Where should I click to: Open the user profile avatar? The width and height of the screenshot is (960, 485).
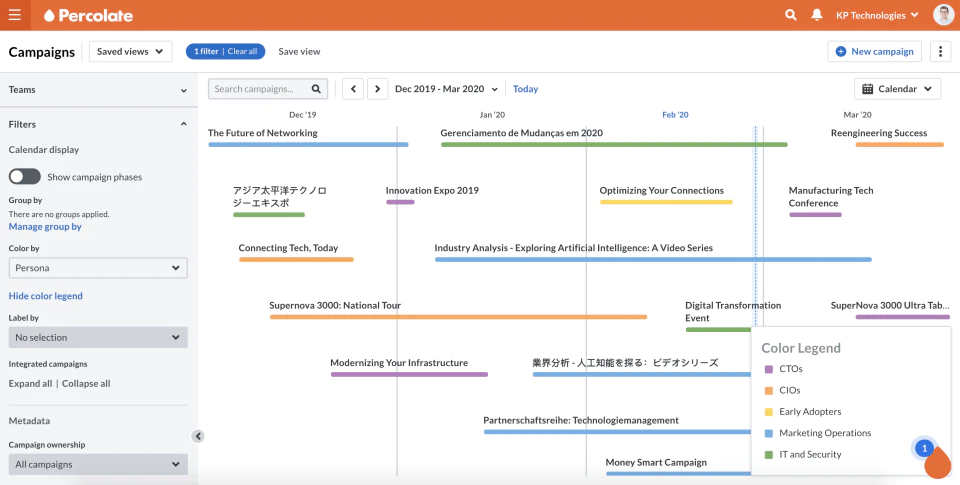click(943, 15)
